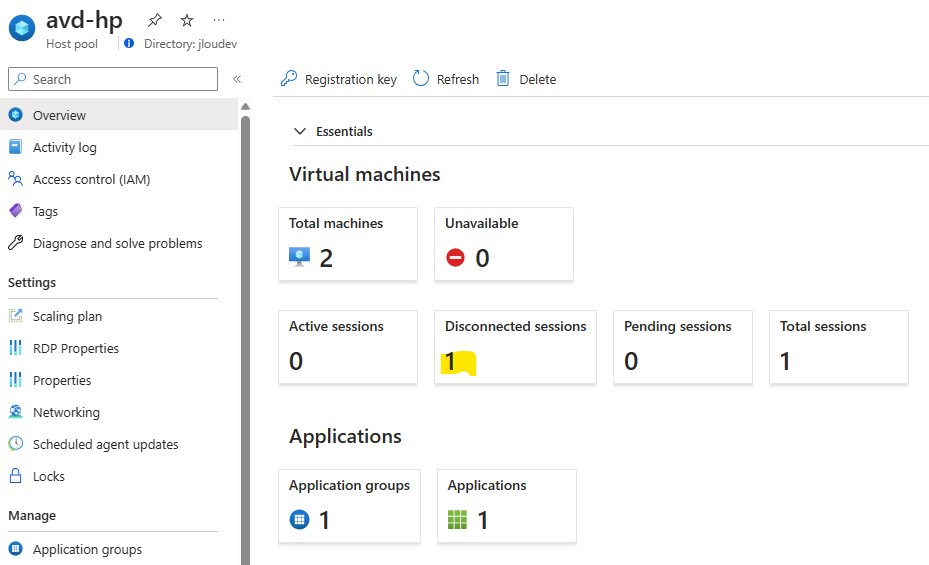Click the Locks padlock icon
The height and width of the screenshot is (565, 929).
click(15, 476)
